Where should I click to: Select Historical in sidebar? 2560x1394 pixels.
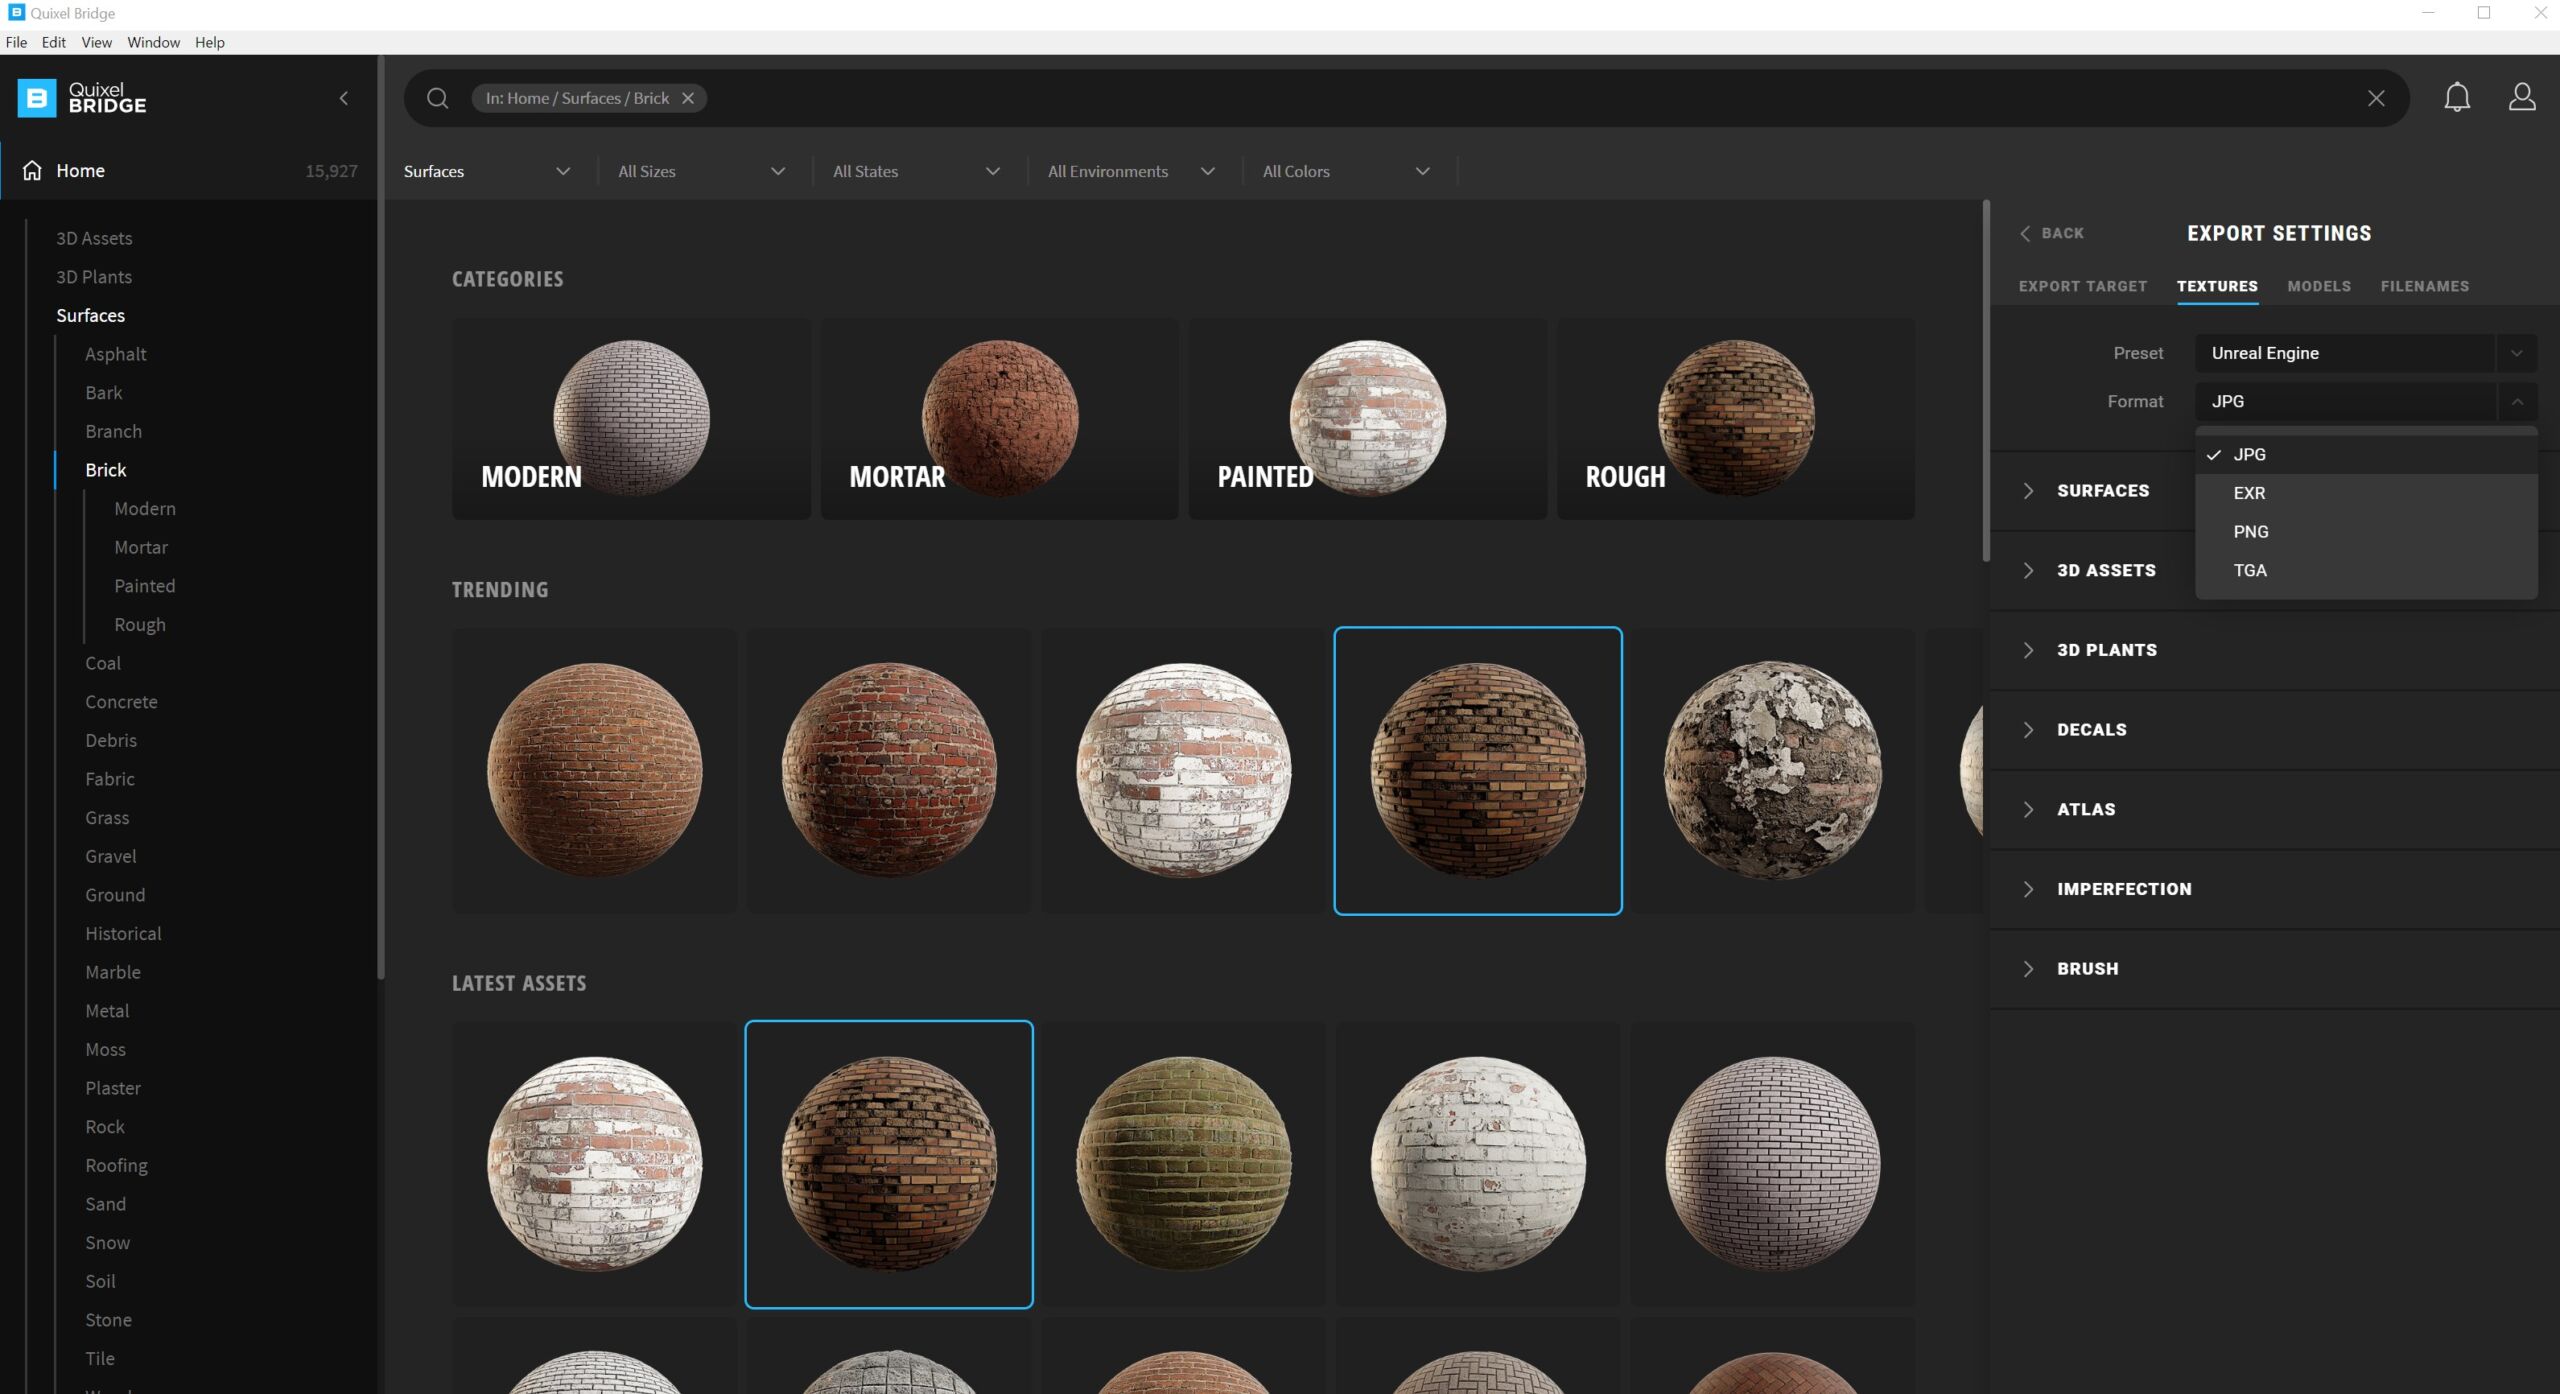(x=123, y=933)
